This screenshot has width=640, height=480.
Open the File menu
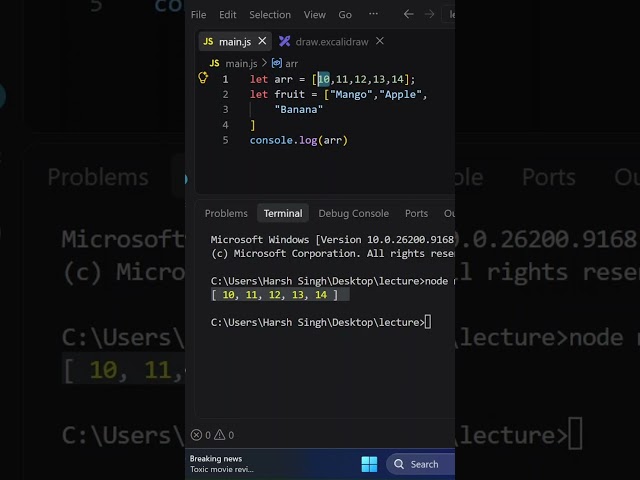[x=198, y=15]
